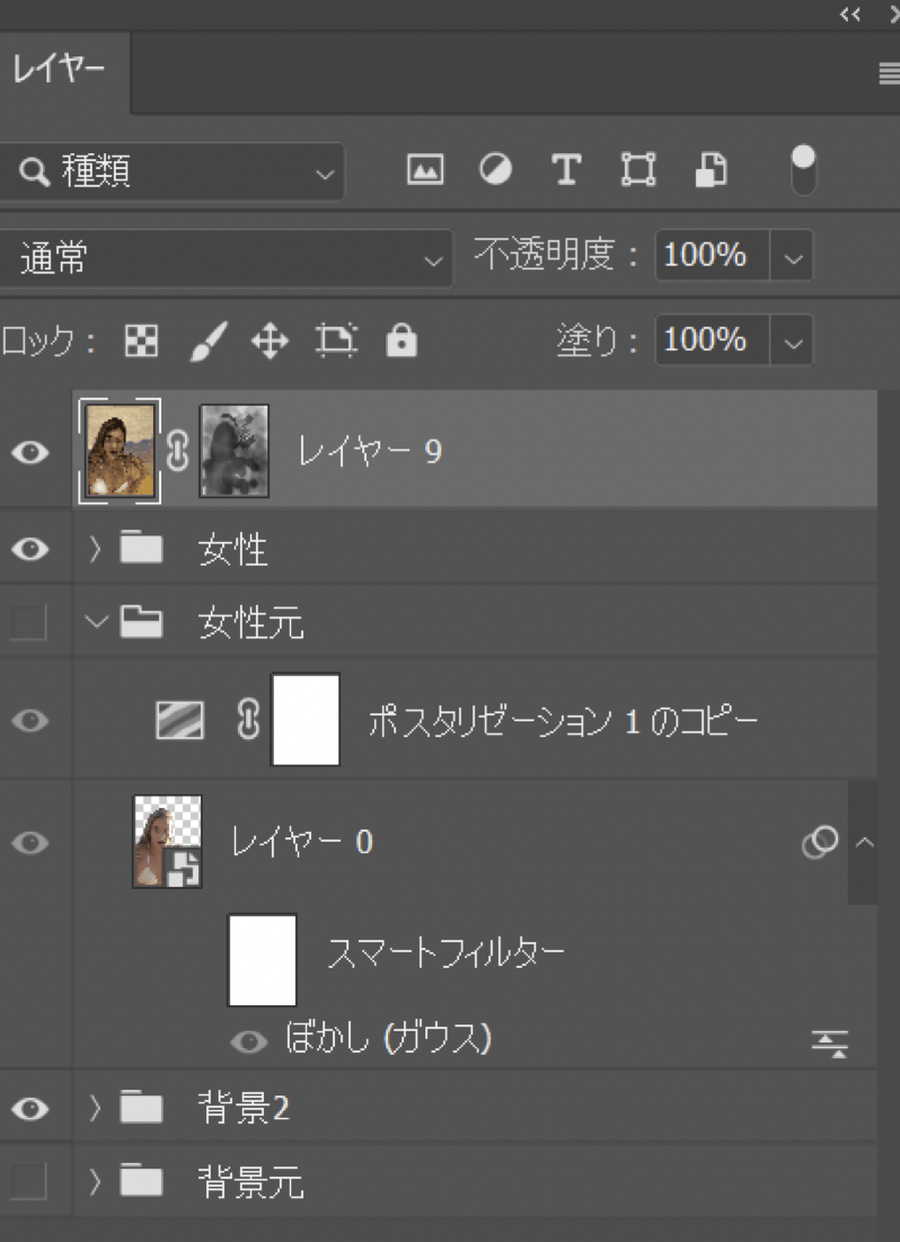Click the 塗り fill value field
Image resolution: width=900 pixels, height=1242 pixels.
712,341
